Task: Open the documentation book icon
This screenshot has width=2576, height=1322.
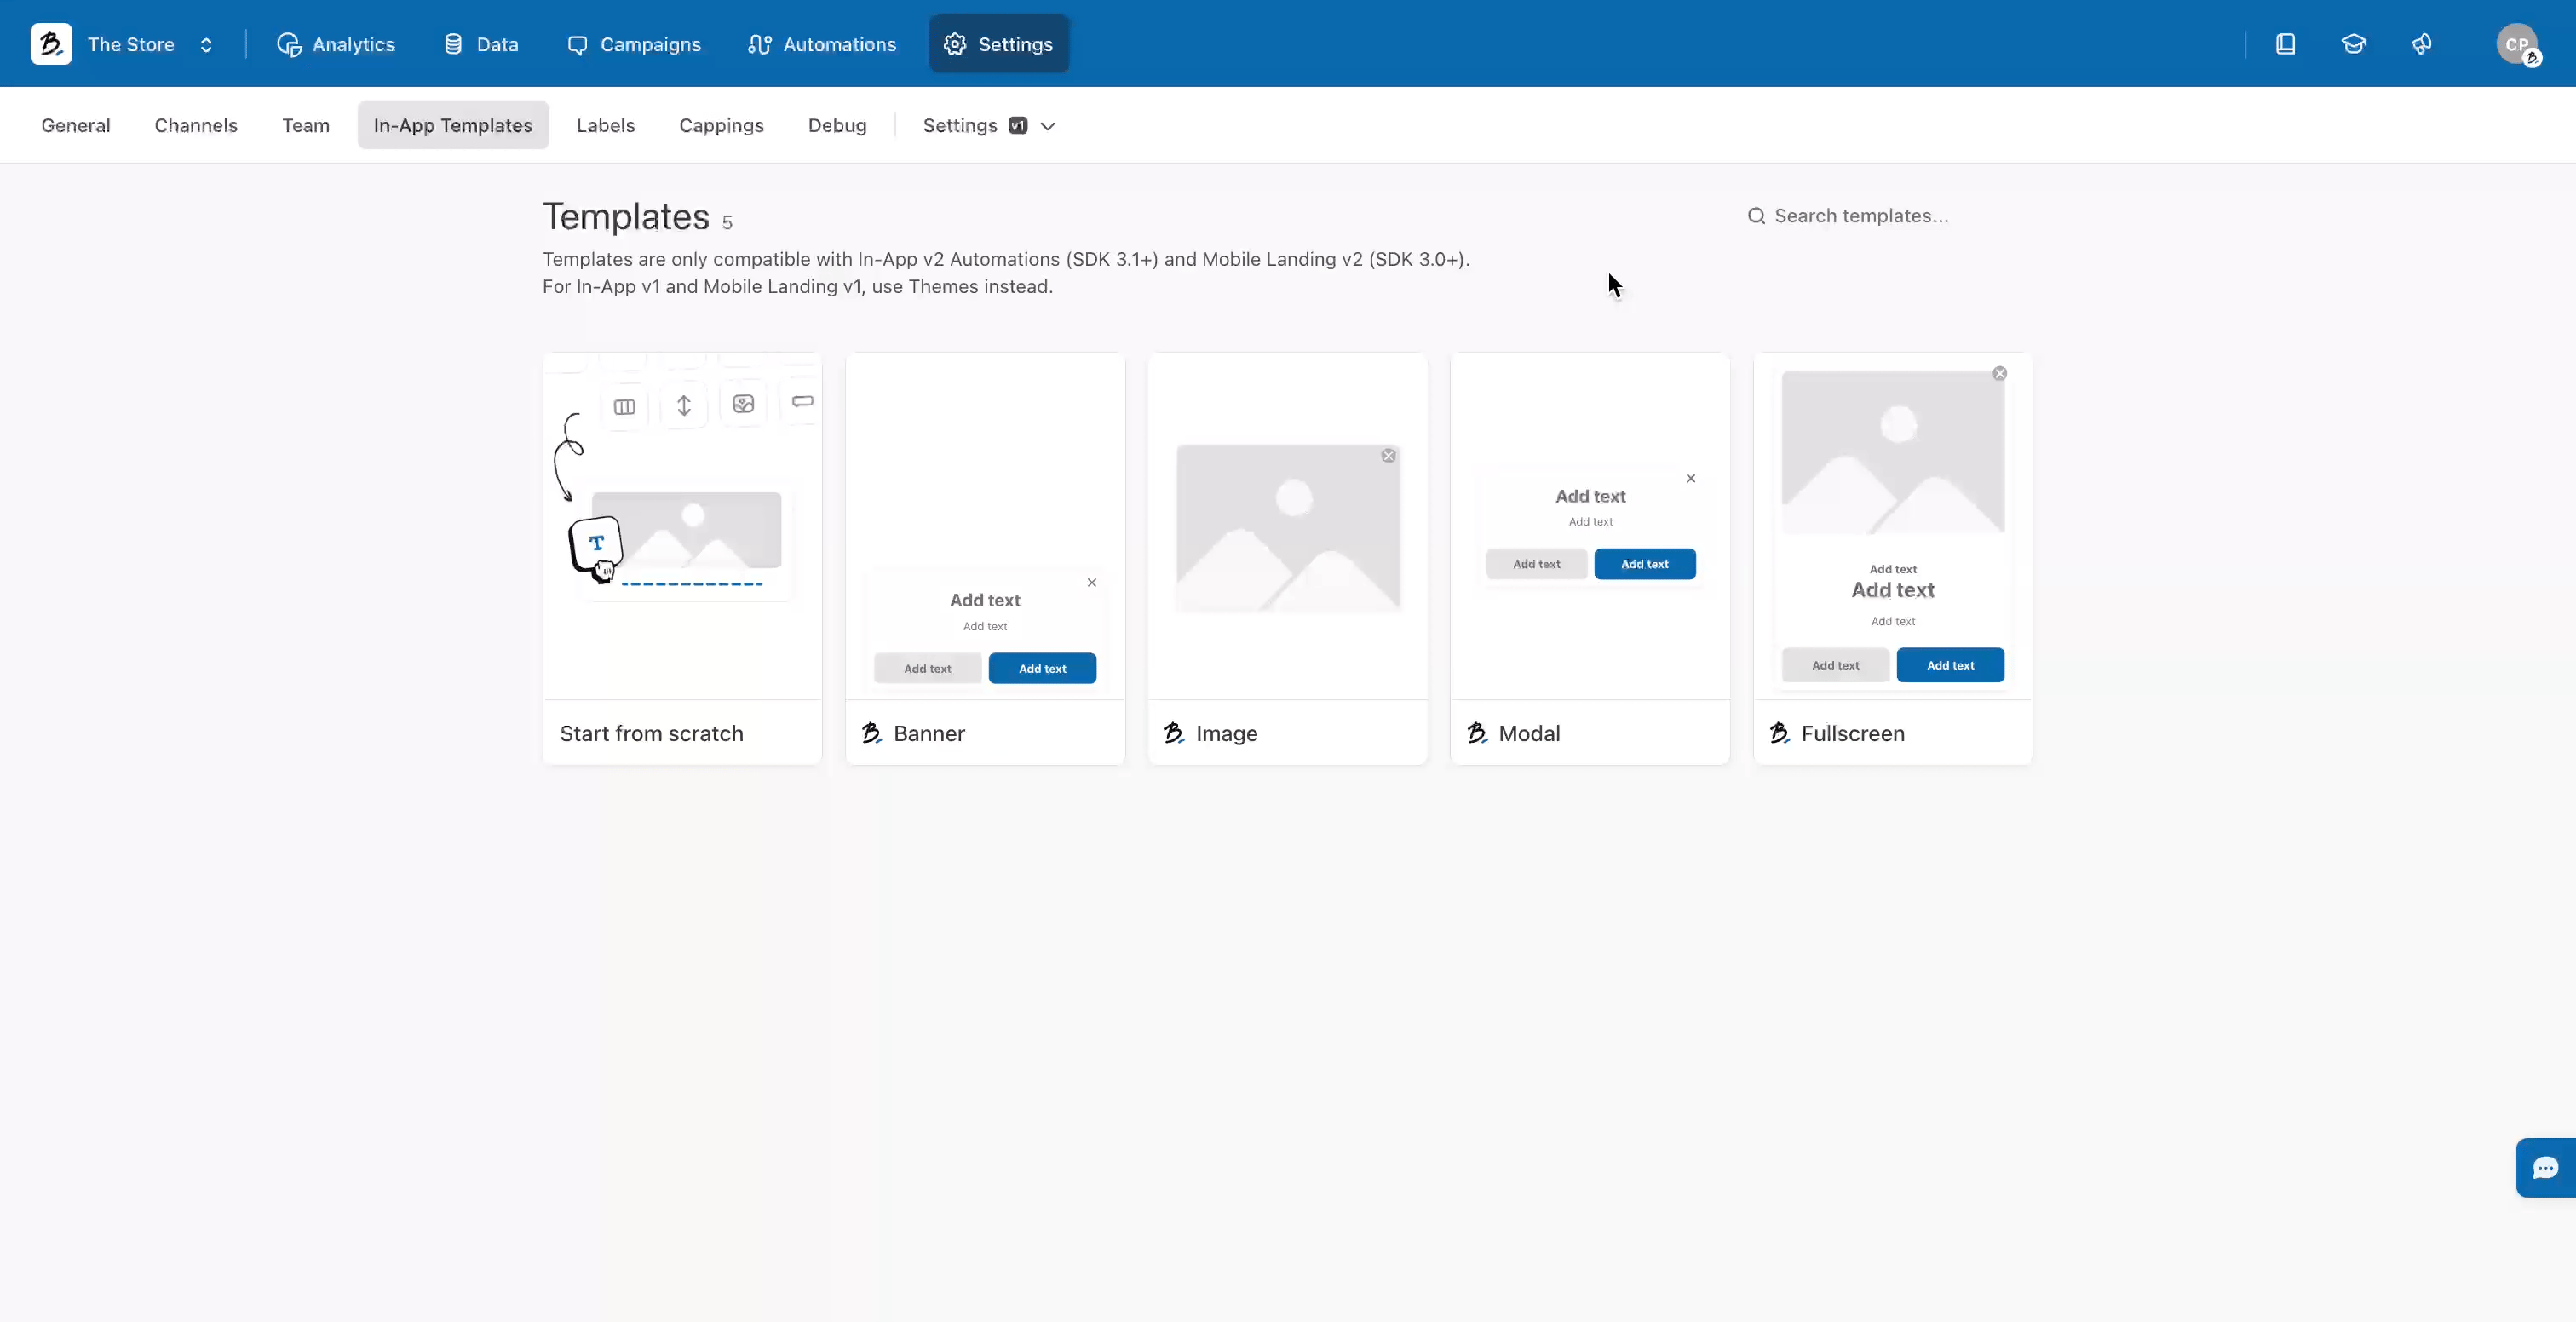Action: (x=2285, y=44)
